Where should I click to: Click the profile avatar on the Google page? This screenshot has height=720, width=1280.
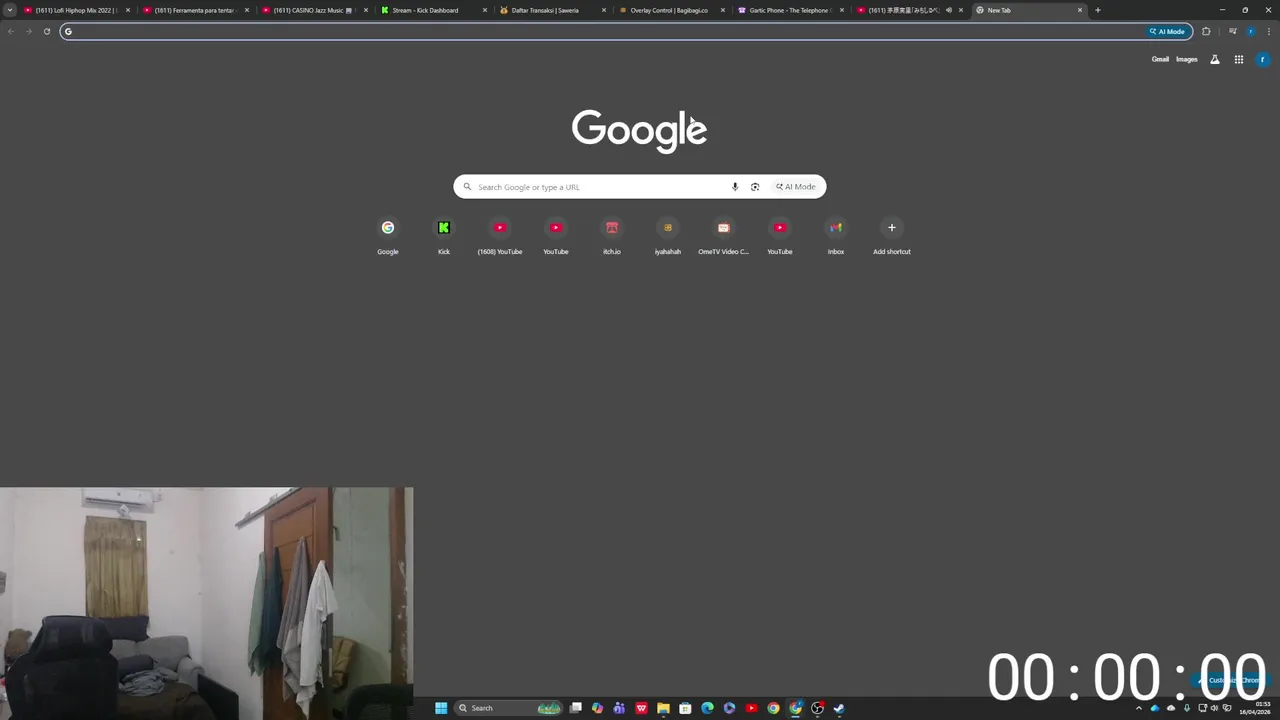1262,59
